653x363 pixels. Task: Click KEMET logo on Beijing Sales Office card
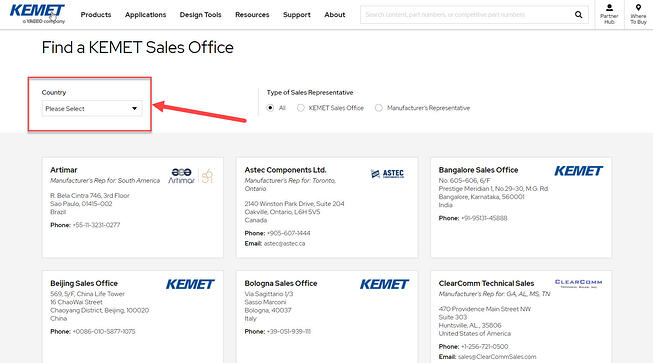(190, 284)
